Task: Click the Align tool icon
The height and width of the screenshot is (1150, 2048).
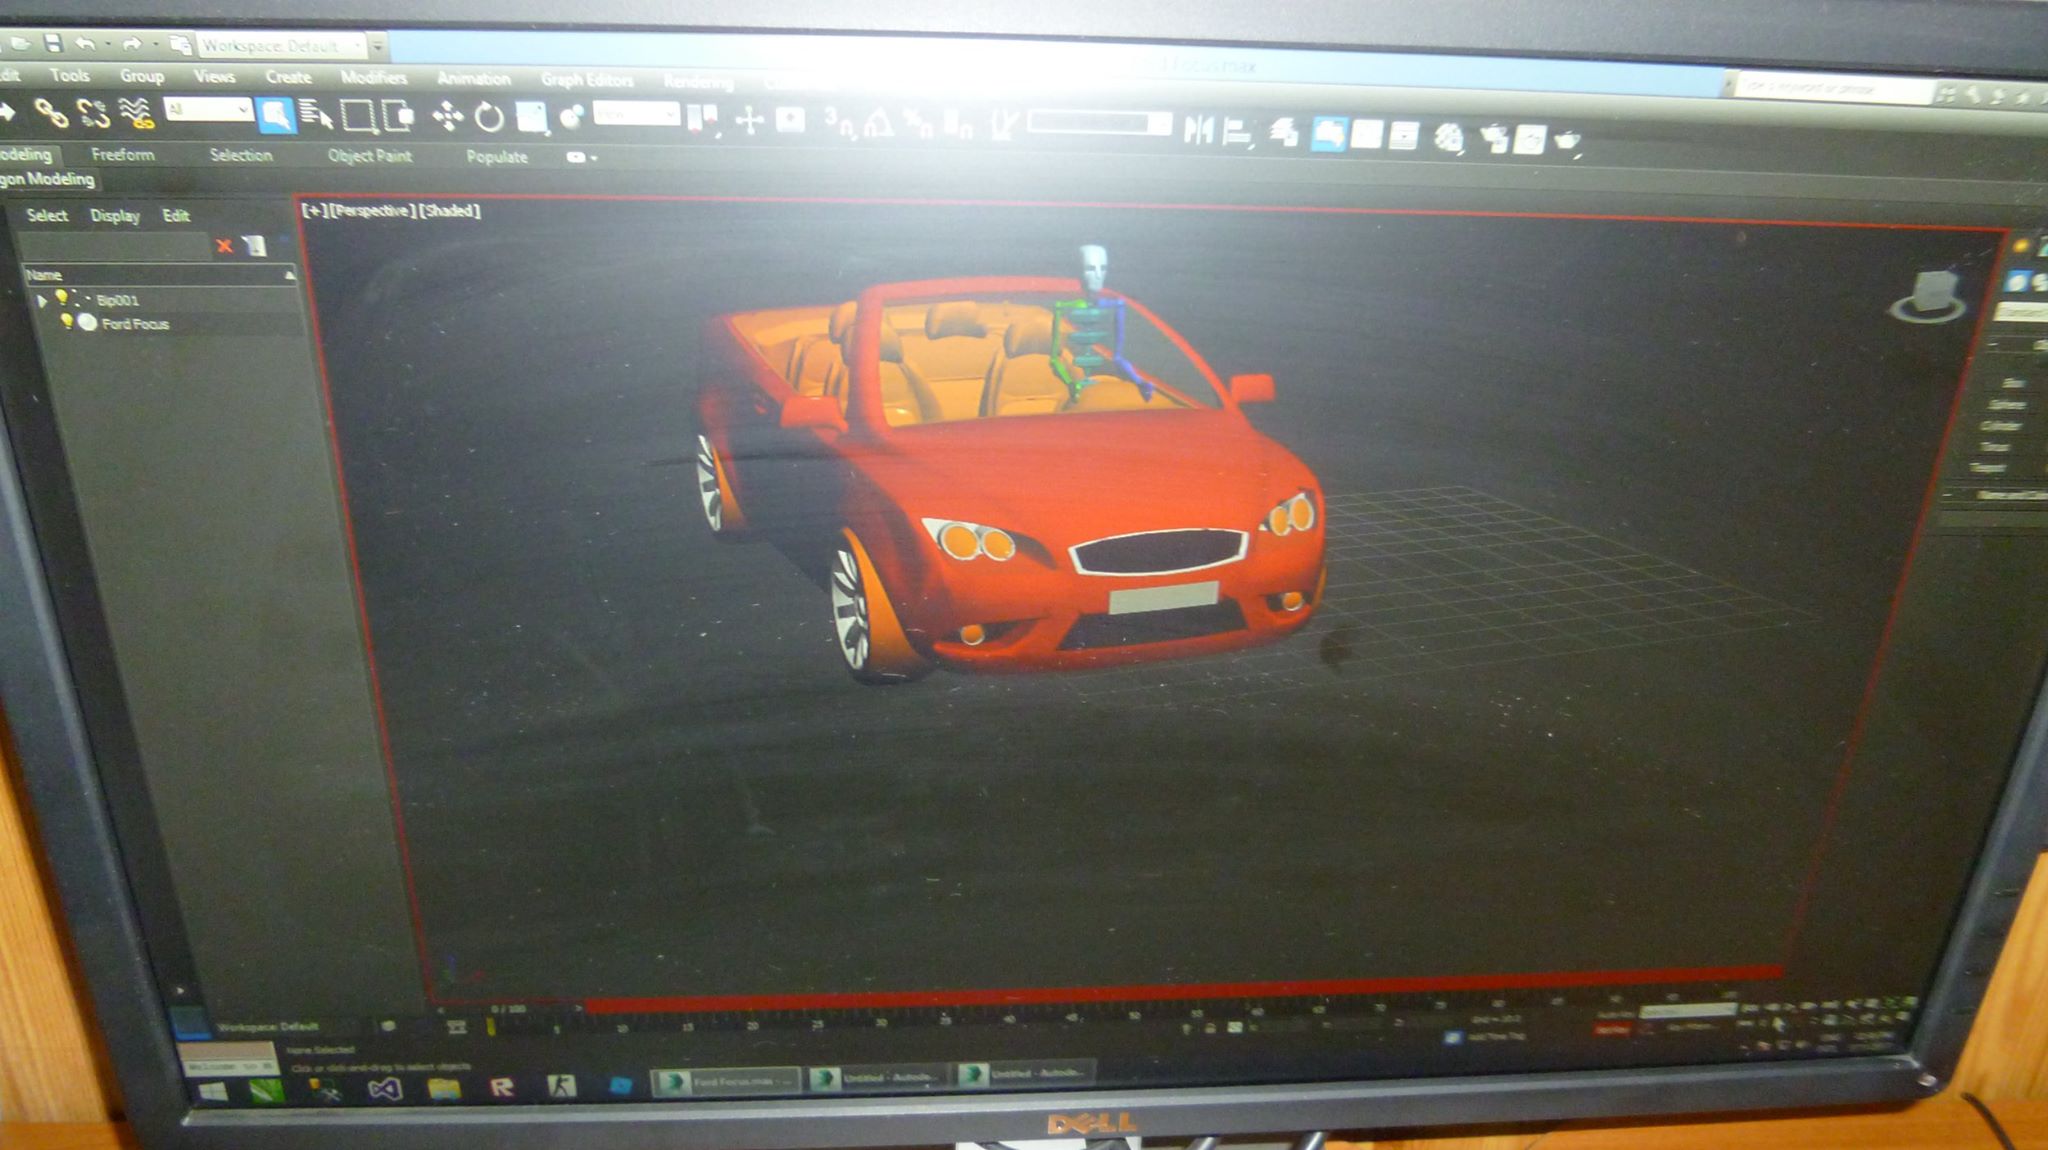Action: coord(1238,130)
